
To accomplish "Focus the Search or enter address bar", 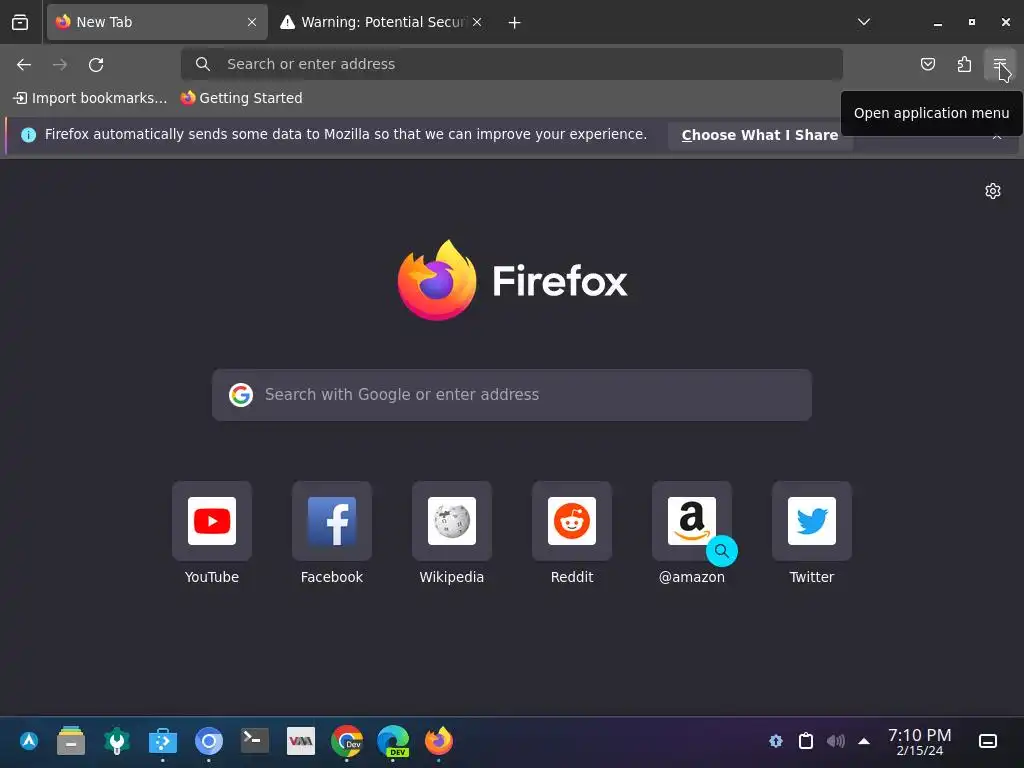I will pyautogui.click(x=512, y=64).
